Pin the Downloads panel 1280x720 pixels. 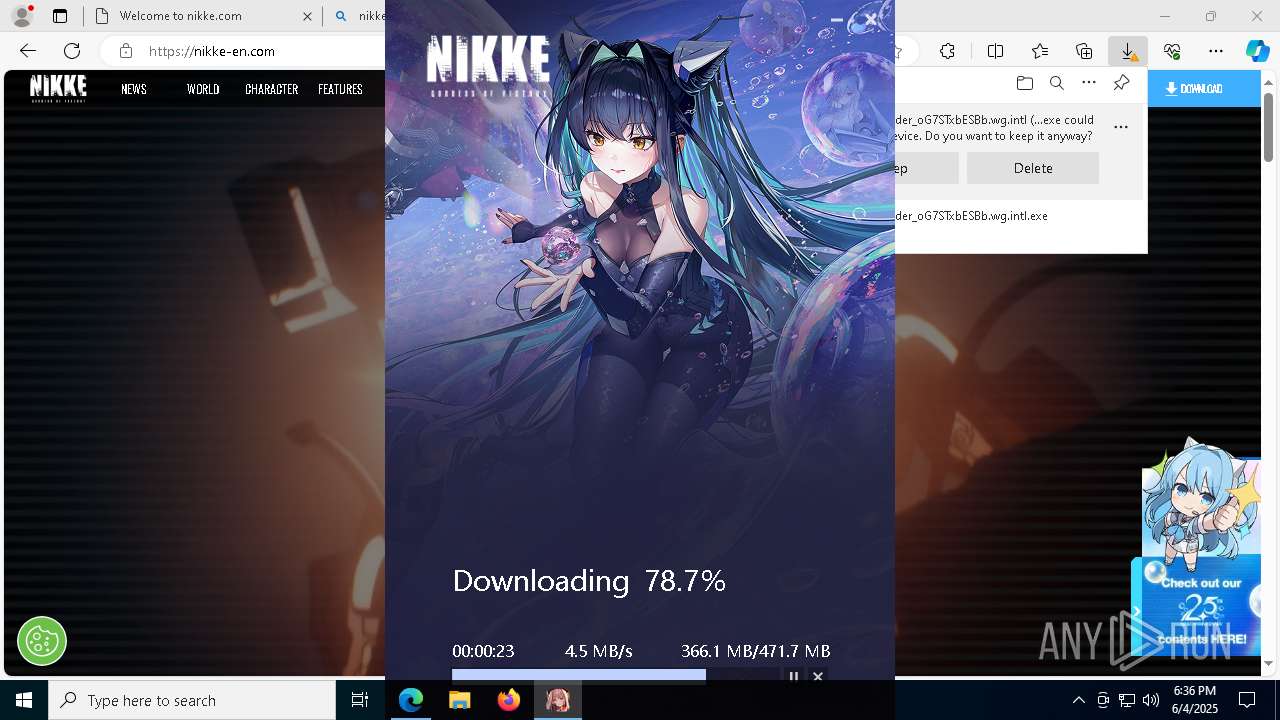1121,83
